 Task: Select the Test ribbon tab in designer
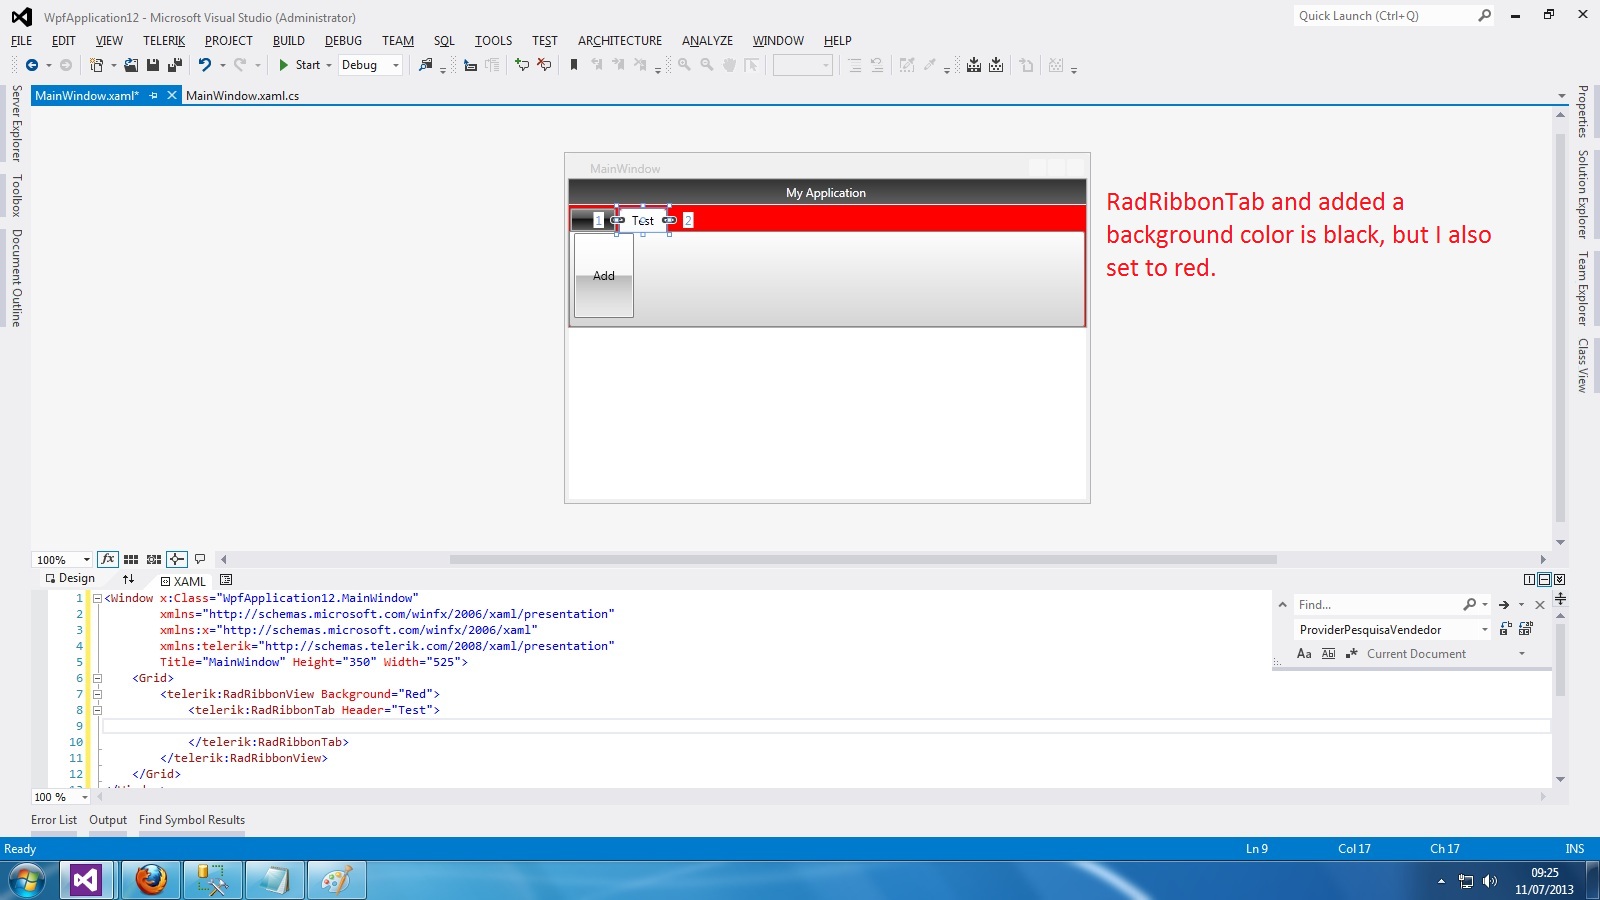tap(643, 220)
